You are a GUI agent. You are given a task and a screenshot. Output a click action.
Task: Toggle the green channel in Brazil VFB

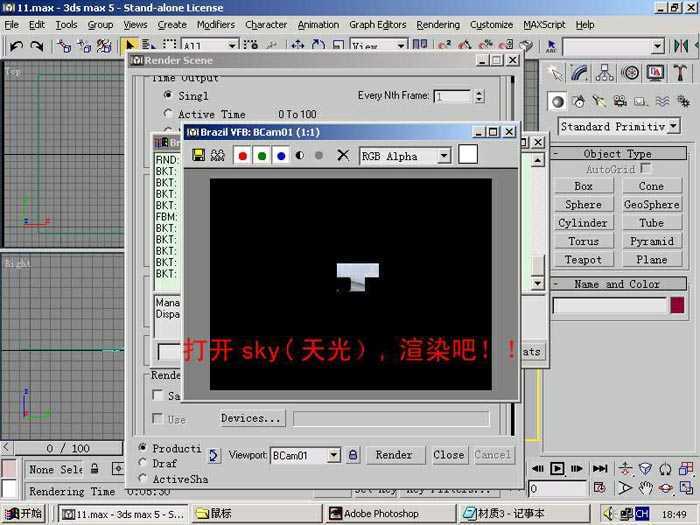pos(262,155)
